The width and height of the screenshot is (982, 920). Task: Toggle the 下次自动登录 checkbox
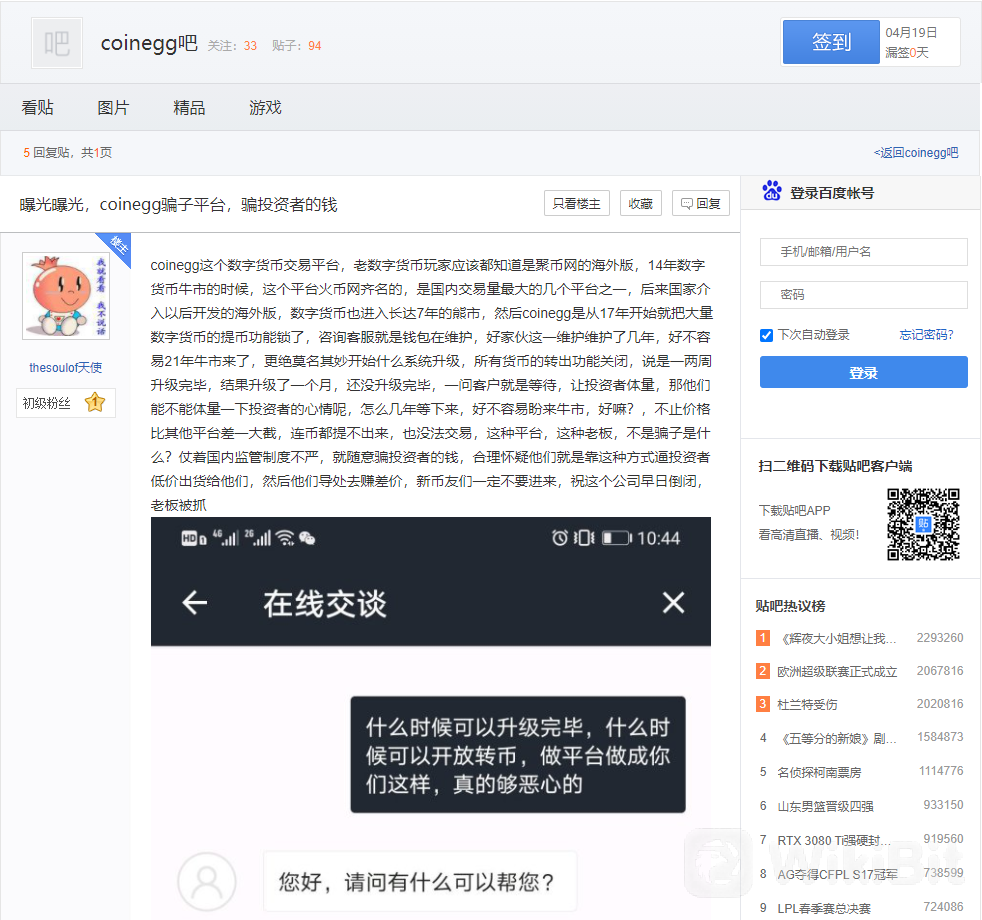tap(766, 336)
